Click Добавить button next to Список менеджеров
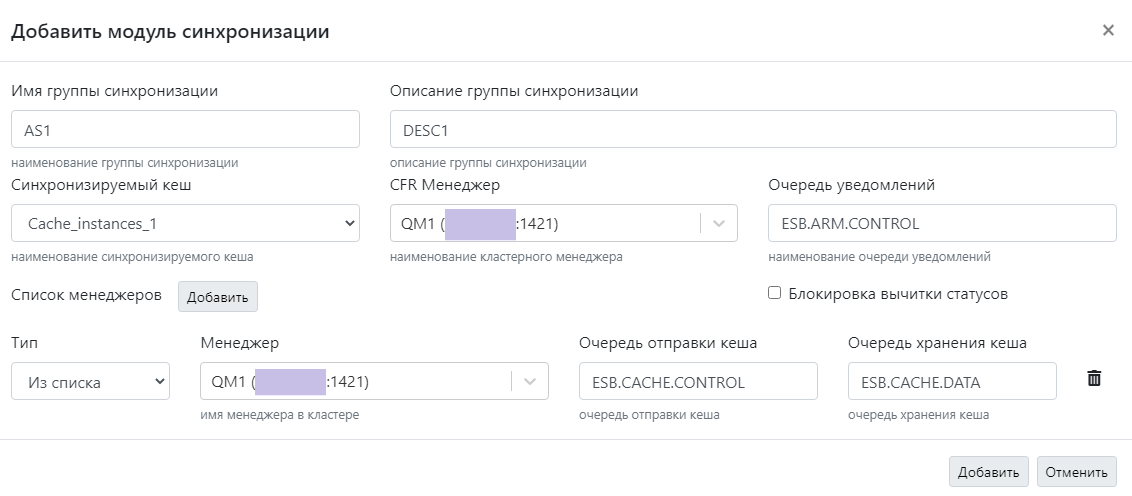This screenshot has width=1132, height=496. [x=218, y=297]
